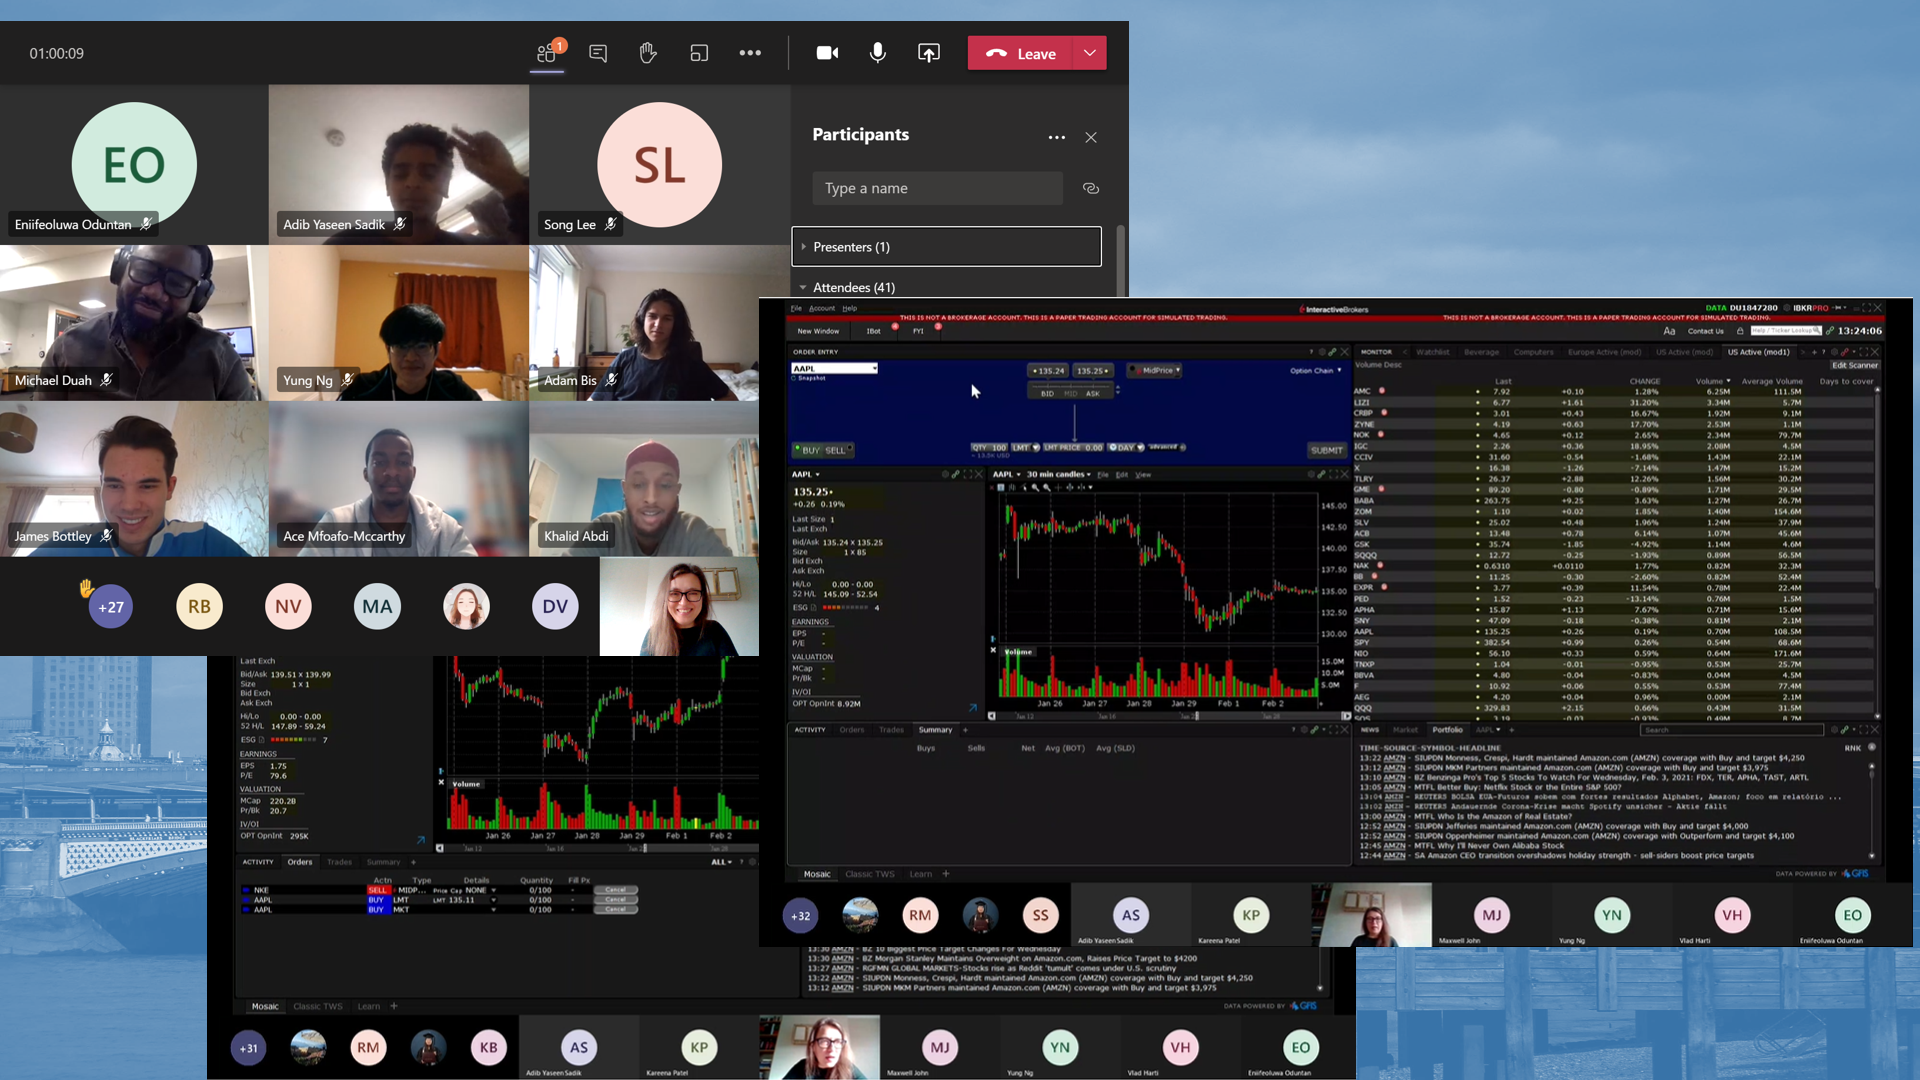The width and height of the screenshot is (1920, 1080).
Task: Click the Type a name search field
Action: pos(937,188)
